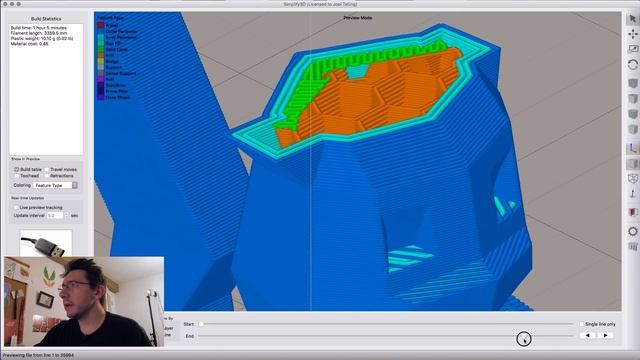The height and width of the screenshot is (360, 640).
Task: Switch to the Side view cube icon
Action: [633, 129]
